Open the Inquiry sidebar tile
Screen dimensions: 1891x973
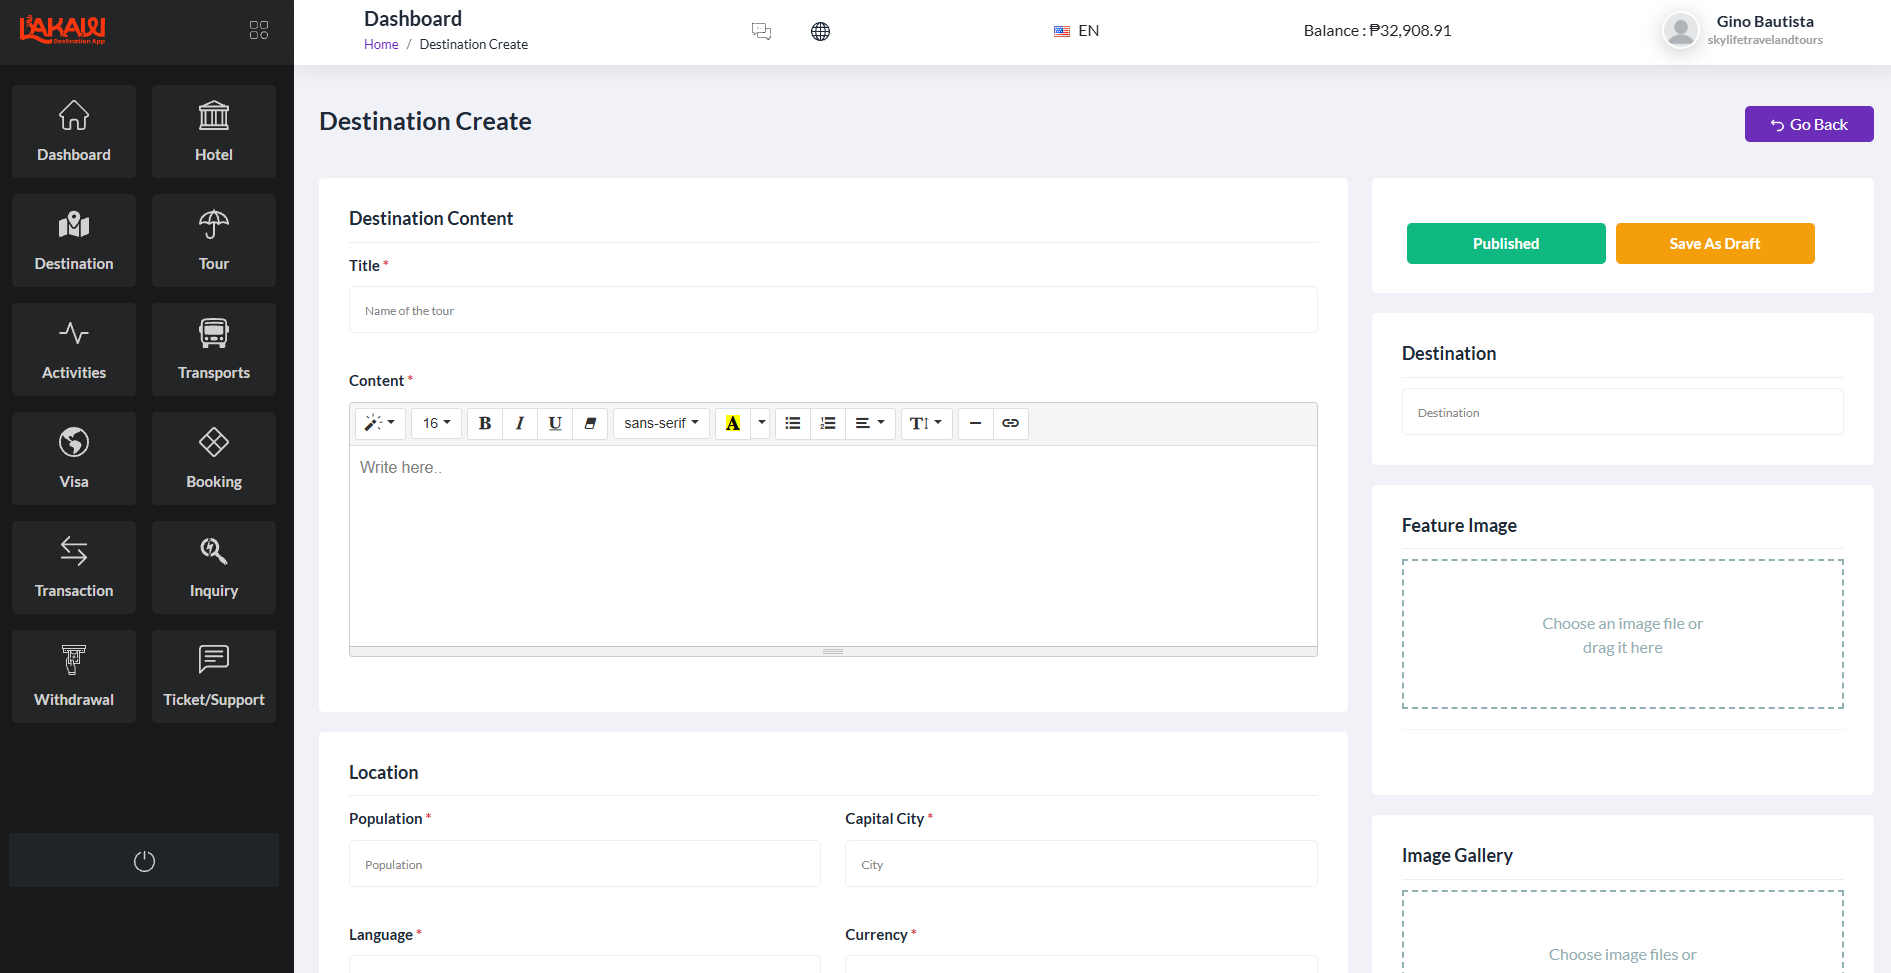click(x=214, y=567)
